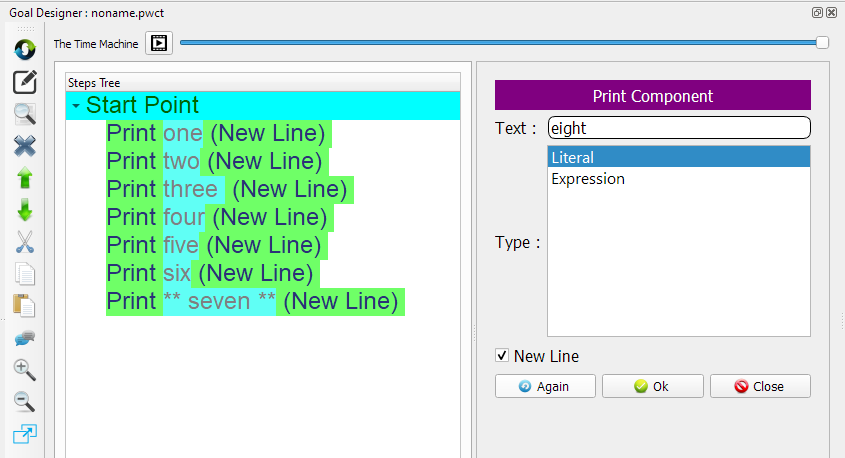Click the Time Machine slider handle
The width and height of the screenshot is (845, 458).
pos(822,42)
